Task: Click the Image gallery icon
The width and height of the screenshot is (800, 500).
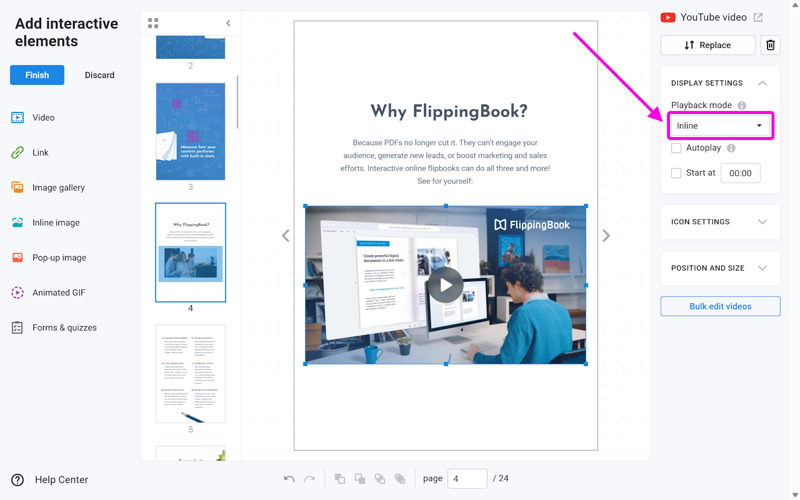Action: click(17, 187)
